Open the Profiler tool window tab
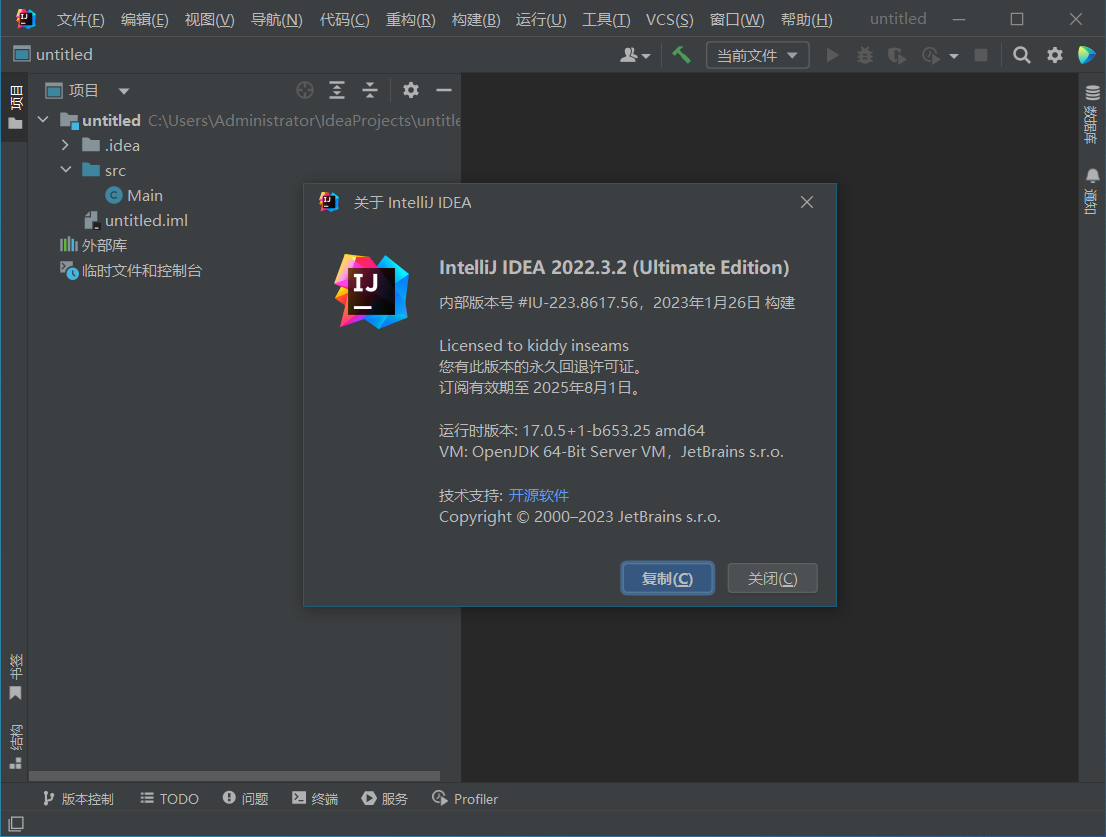The width and height of the screenshot is (1106, 837). pyautogui.click(x=465, y=798)
